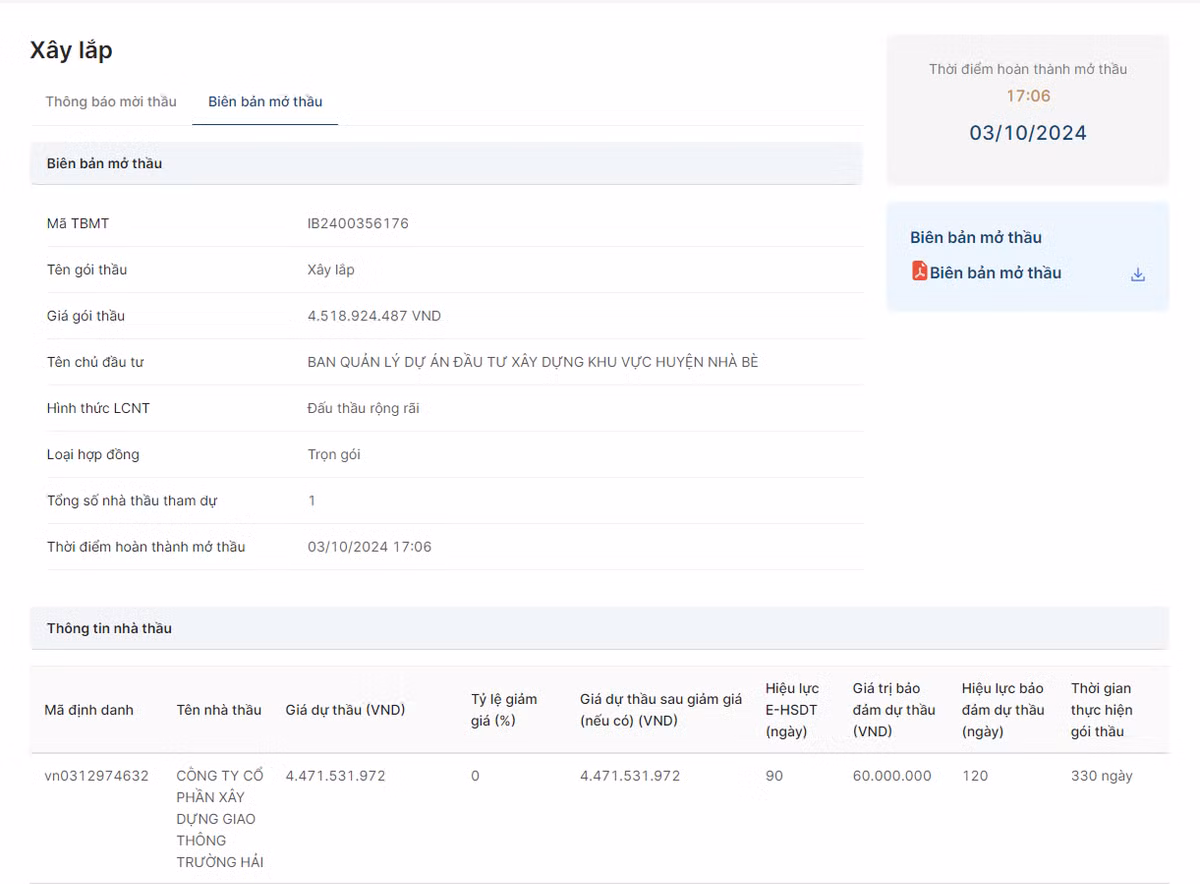Click the Mã TBMT value IB2400356176
Viewport: 1200px width, 884px height.
pos(358,223)
